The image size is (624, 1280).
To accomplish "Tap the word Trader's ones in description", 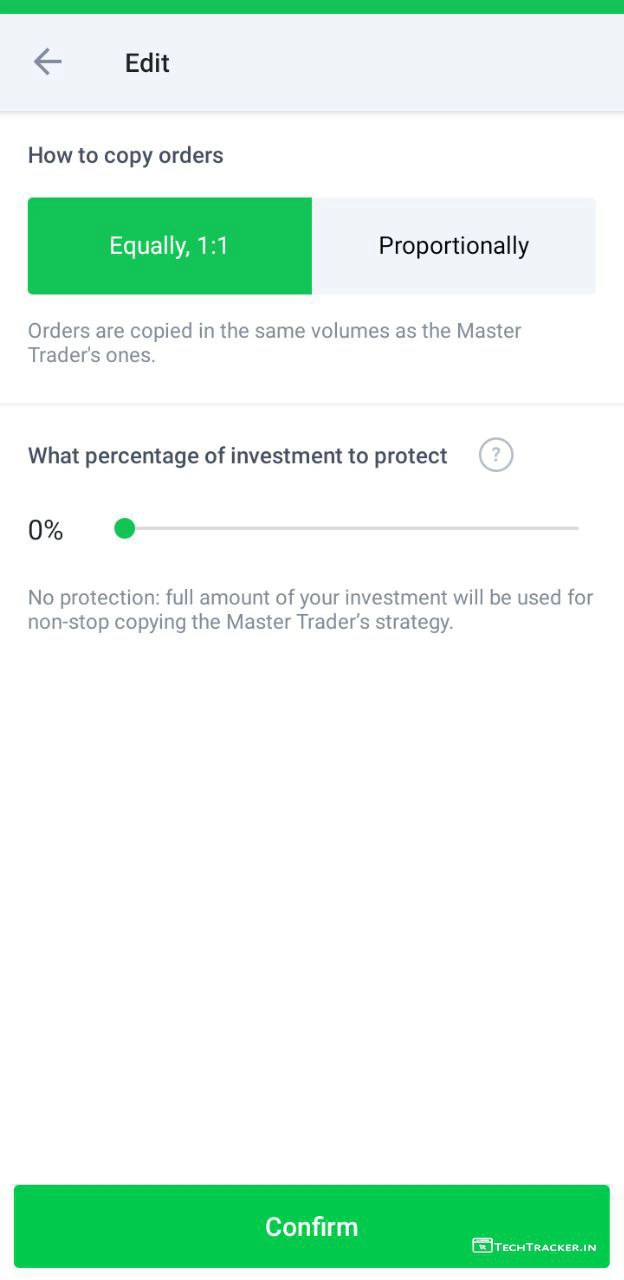I will coord(92,355).
